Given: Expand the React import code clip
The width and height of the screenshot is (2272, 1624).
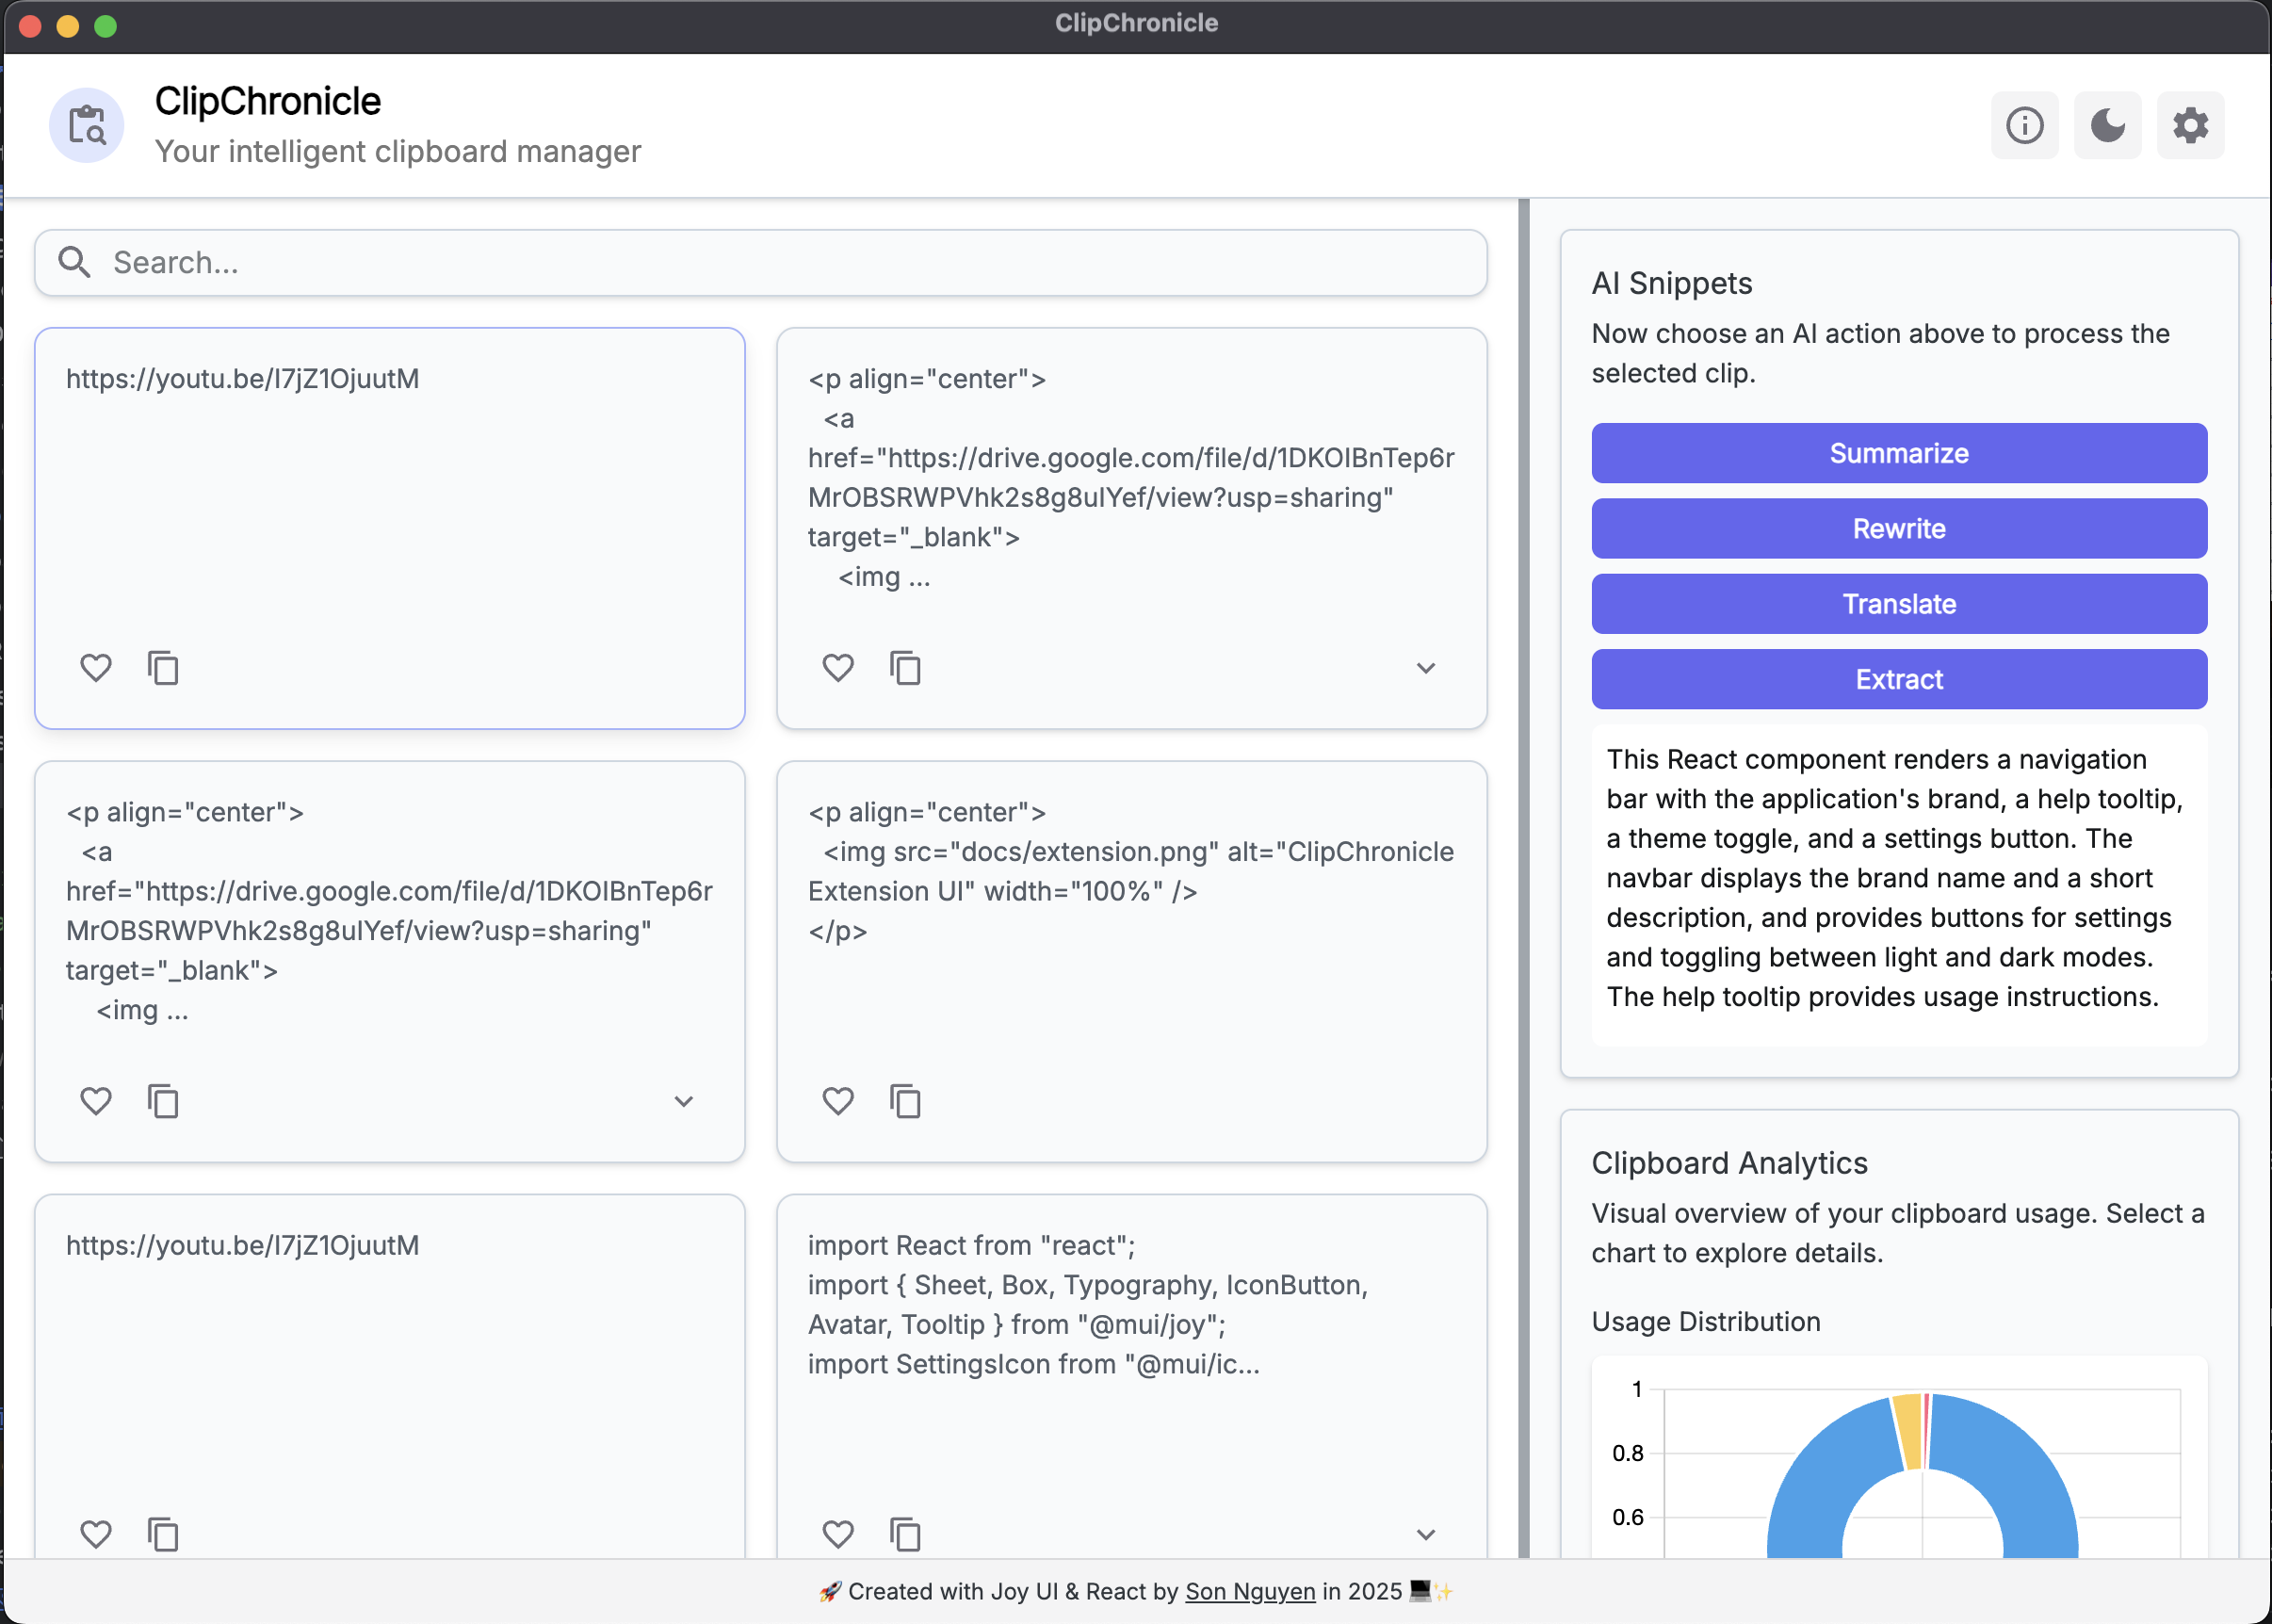Looking at the screenshot, I should tap(1426, 1534).
